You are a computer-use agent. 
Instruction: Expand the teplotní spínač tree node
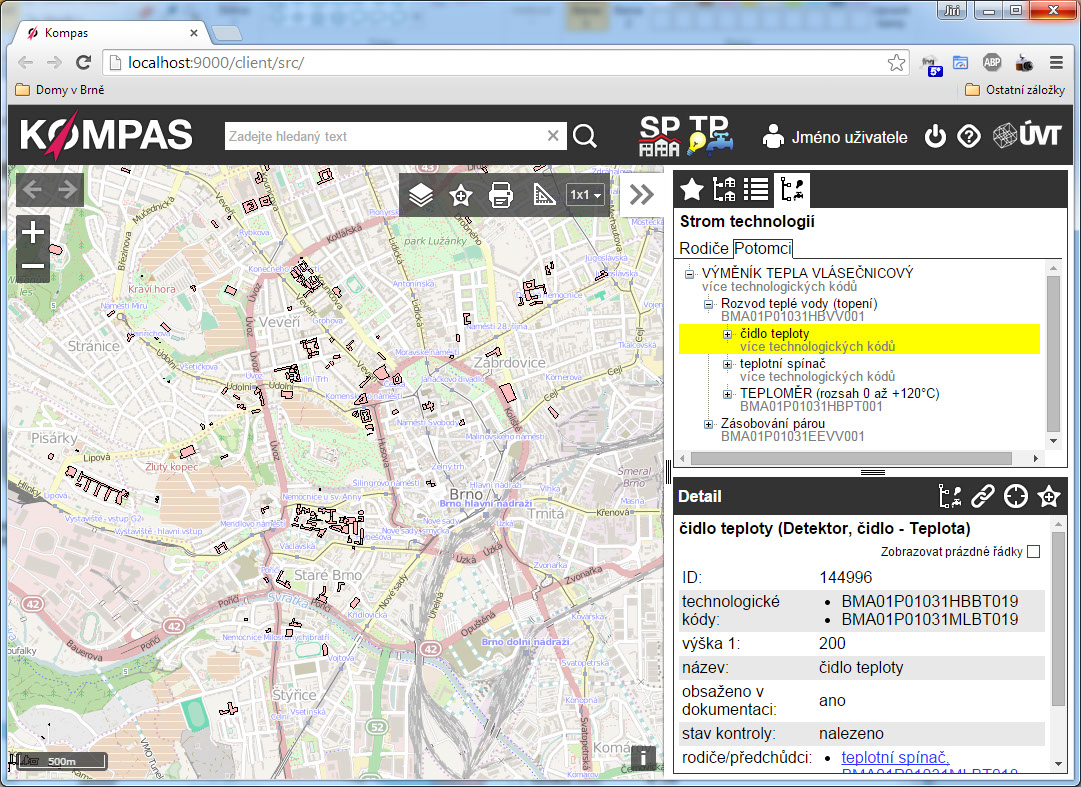(728, 364)
